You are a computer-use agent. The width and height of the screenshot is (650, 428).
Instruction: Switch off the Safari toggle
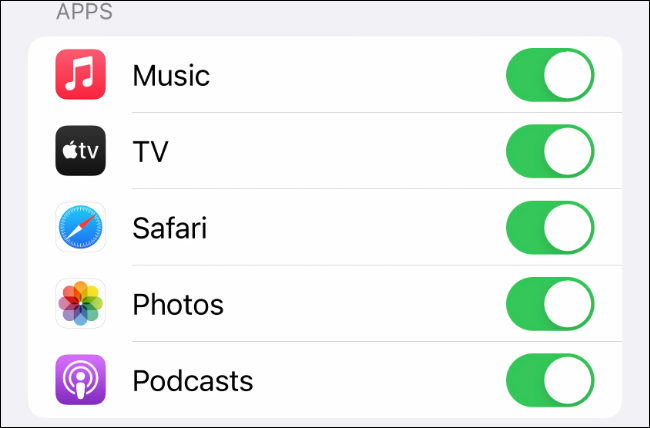click(x=550, y=227)
